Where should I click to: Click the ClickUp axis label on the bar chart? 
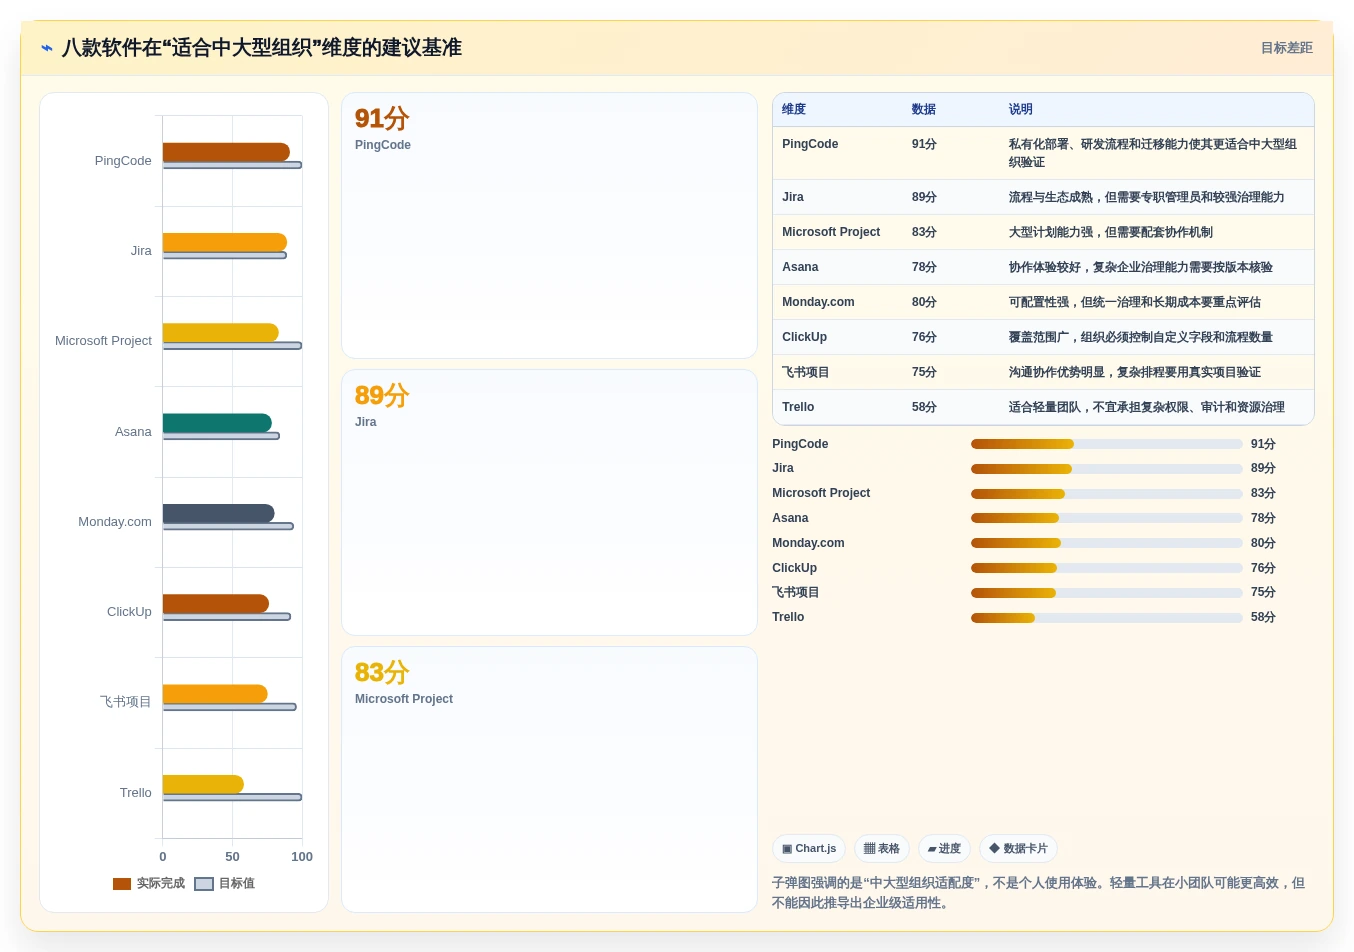pos(129,612)
